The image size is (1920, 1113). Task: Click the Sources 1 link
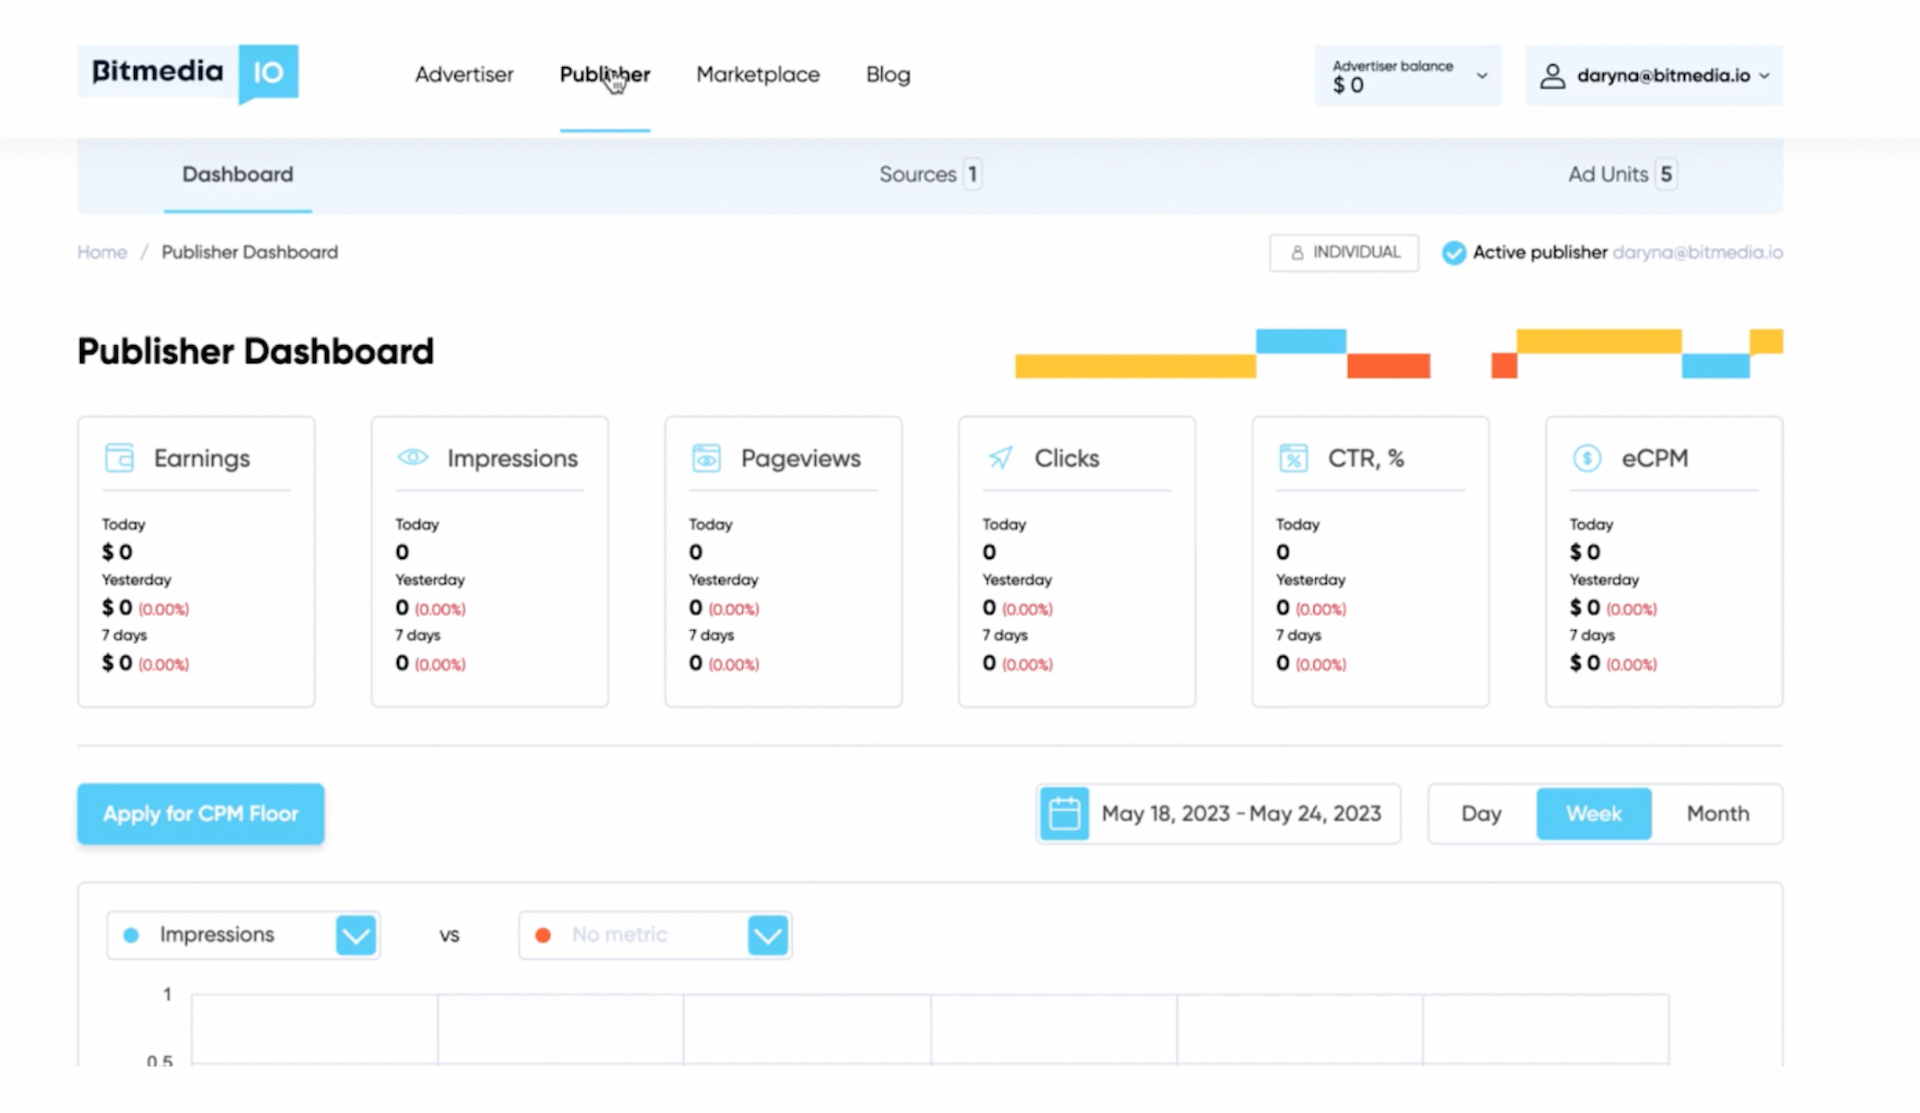pos(928,172)
